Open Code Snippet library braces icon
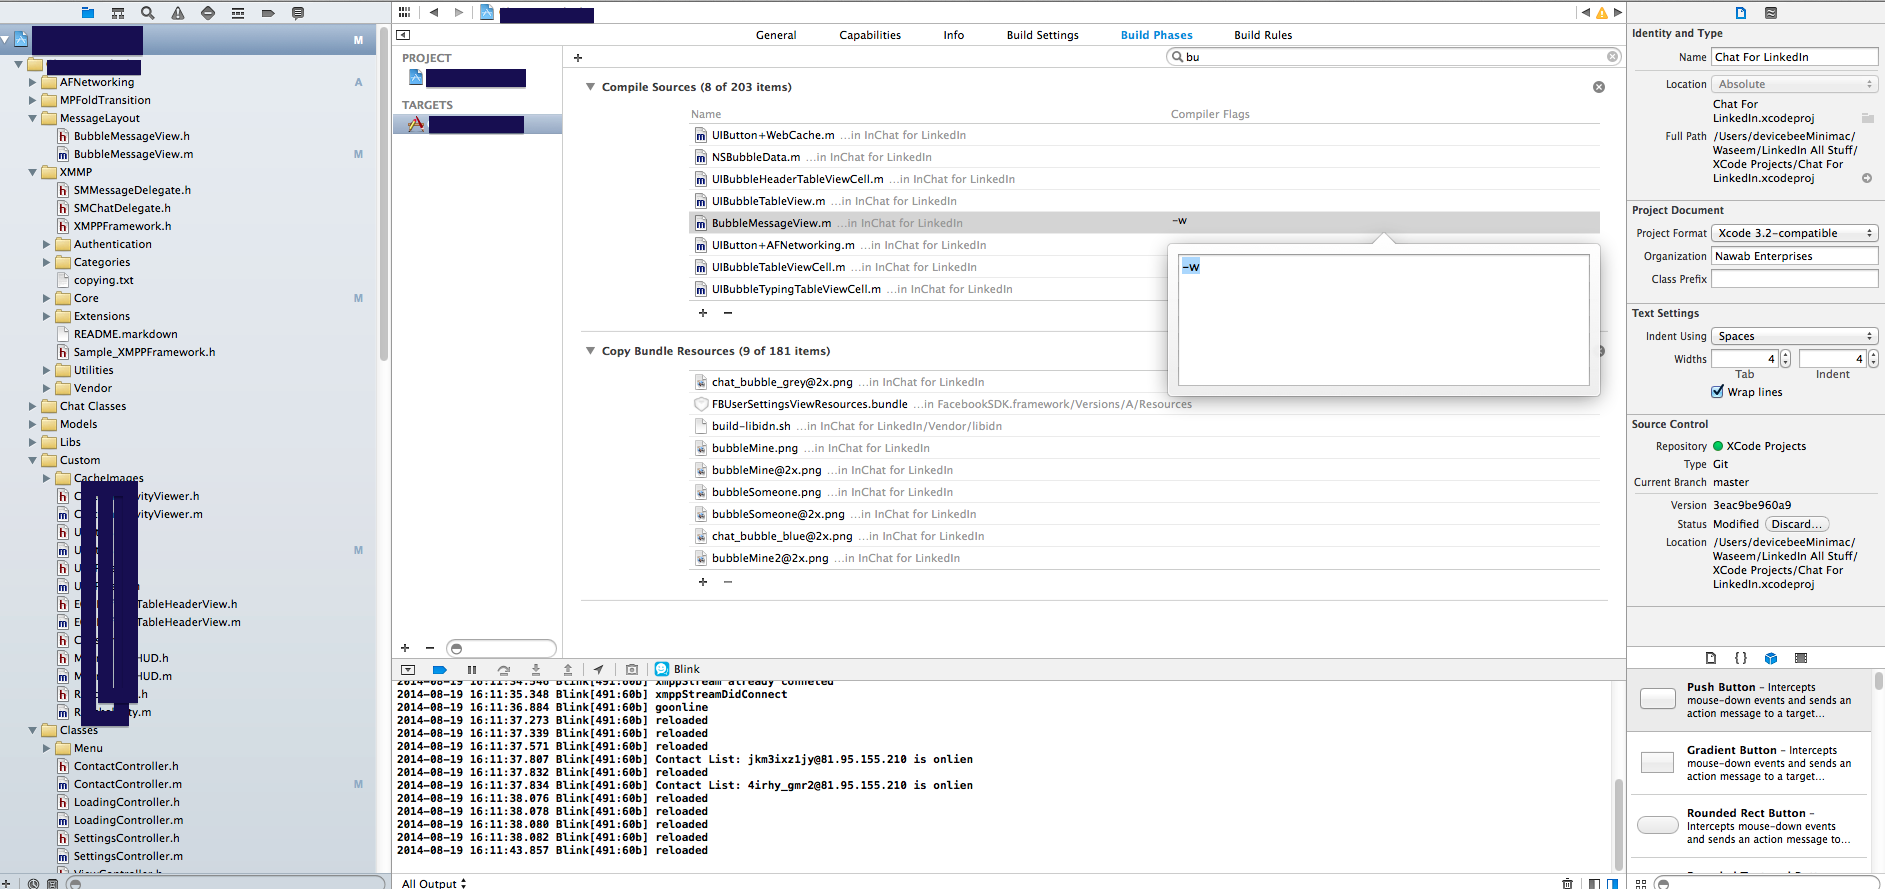Viewport: 1885px width, 889px height. point(1741,658)
